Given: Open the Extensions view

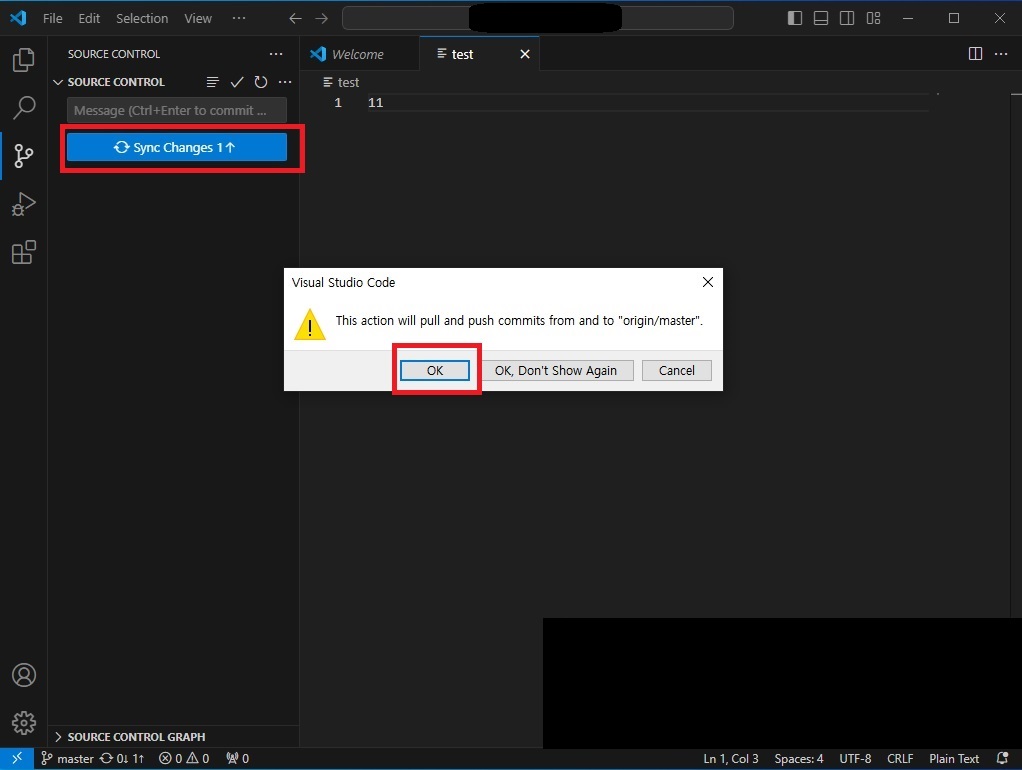Looking at the screenshot, I should point(23,252).
